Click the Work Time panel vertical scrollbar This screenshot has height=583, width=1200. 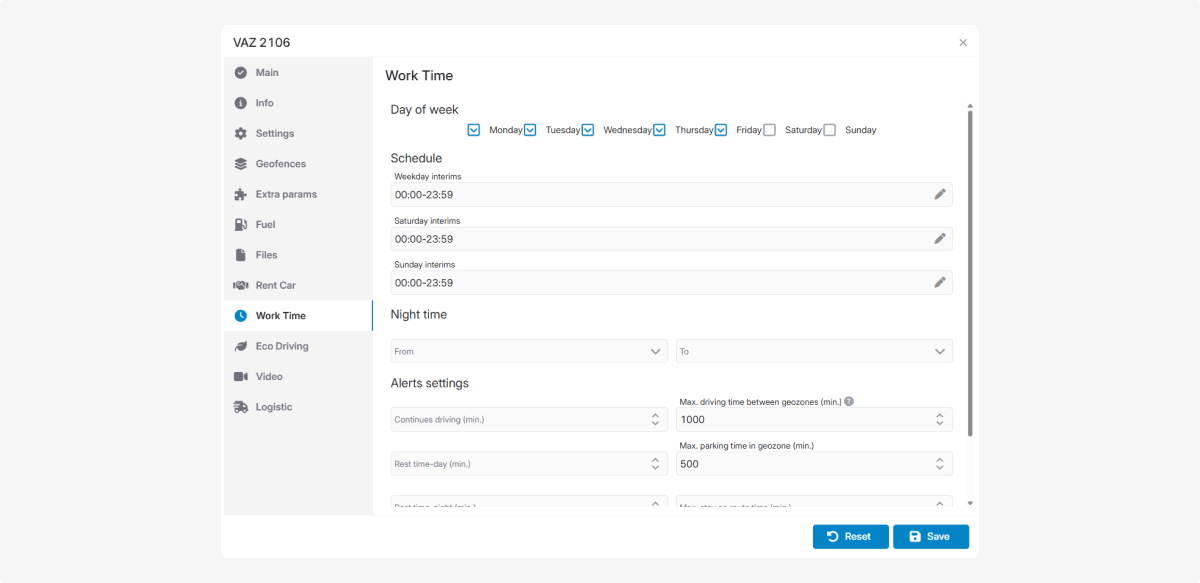coord(969,270)
